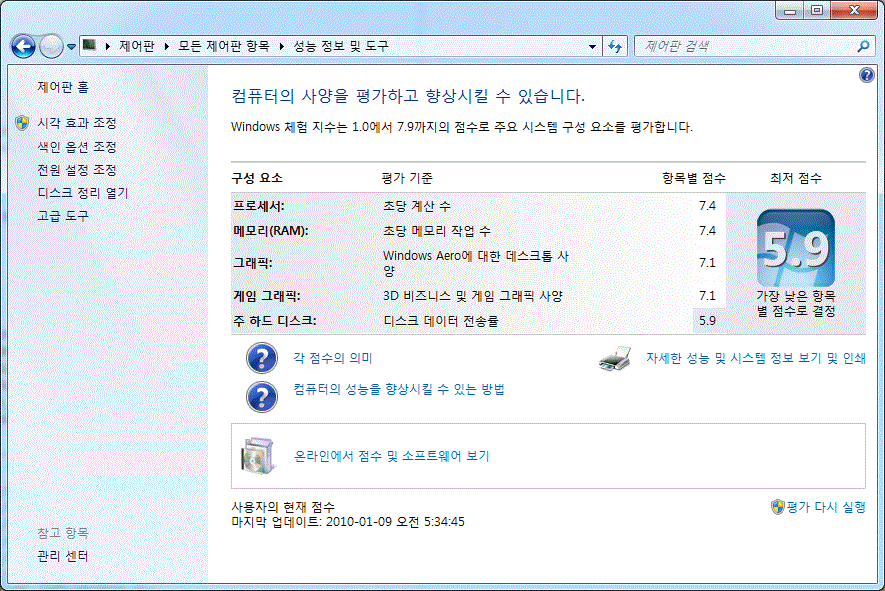This screenshot has height=591, width=885.
Task: Click the 5.9 base score badge
Action: pos(795,248)
